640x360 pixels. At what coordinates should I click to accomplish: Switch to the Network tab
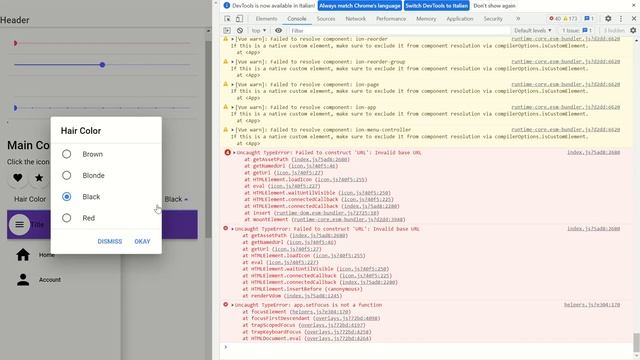[x=356, y=19]
